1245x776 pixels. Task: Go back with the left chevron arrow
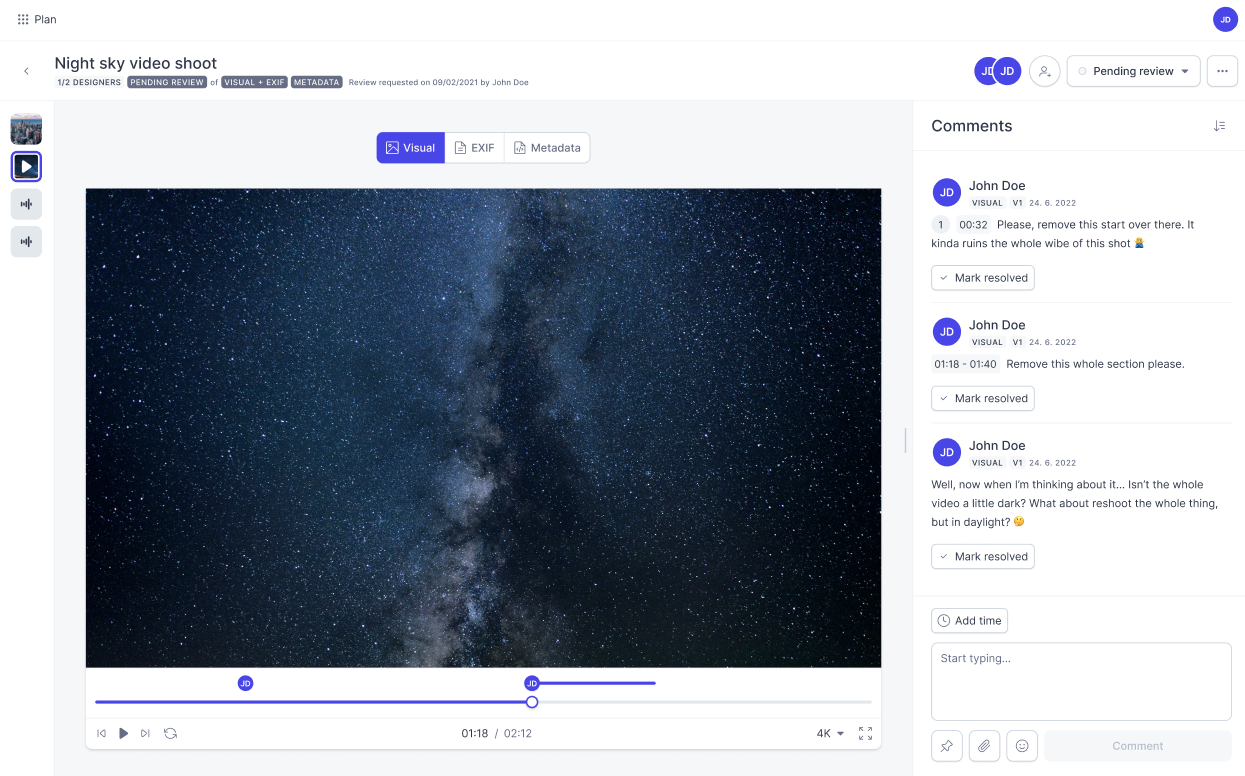26,71
